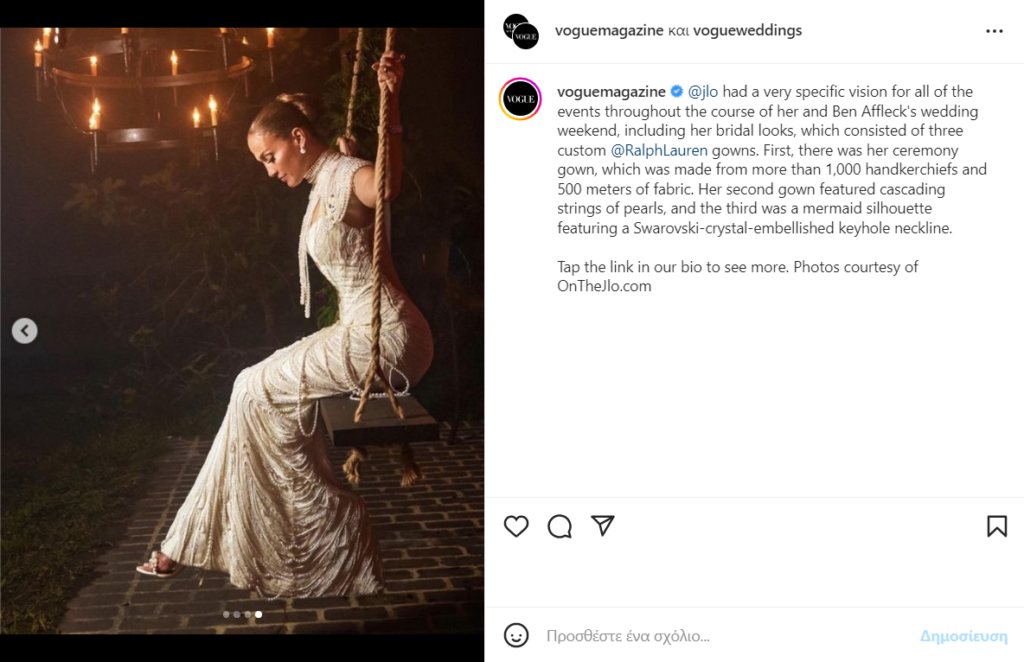Go to the previous photo with the left arrow
1024x662 pixels.
click(25, 331)
